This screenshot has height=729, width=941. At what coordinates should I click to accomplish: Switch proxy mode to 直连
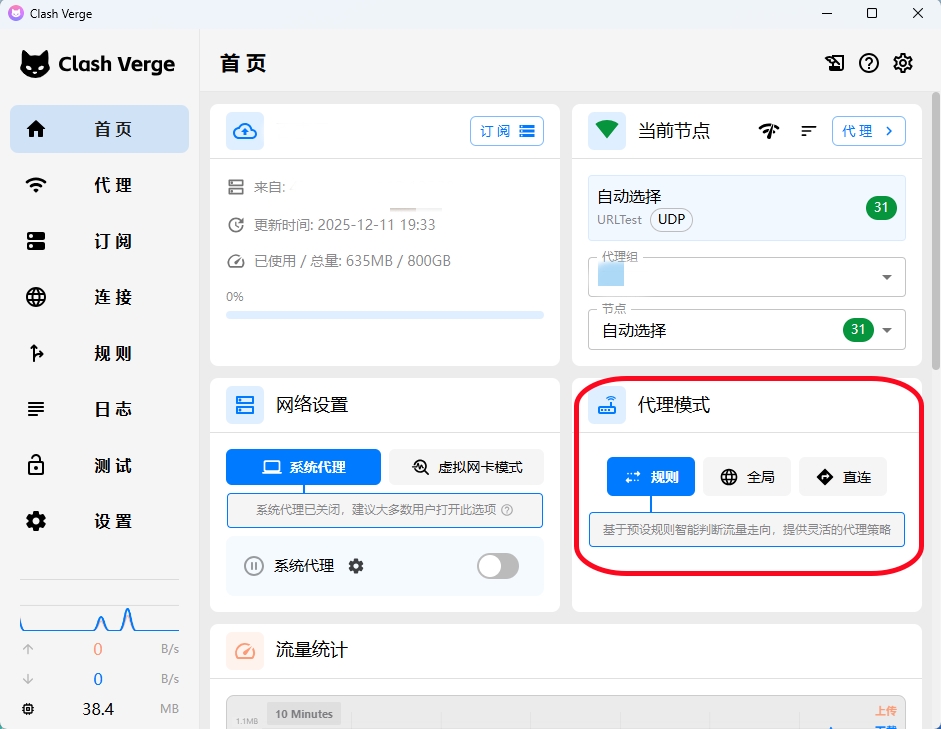click(843, 477)
